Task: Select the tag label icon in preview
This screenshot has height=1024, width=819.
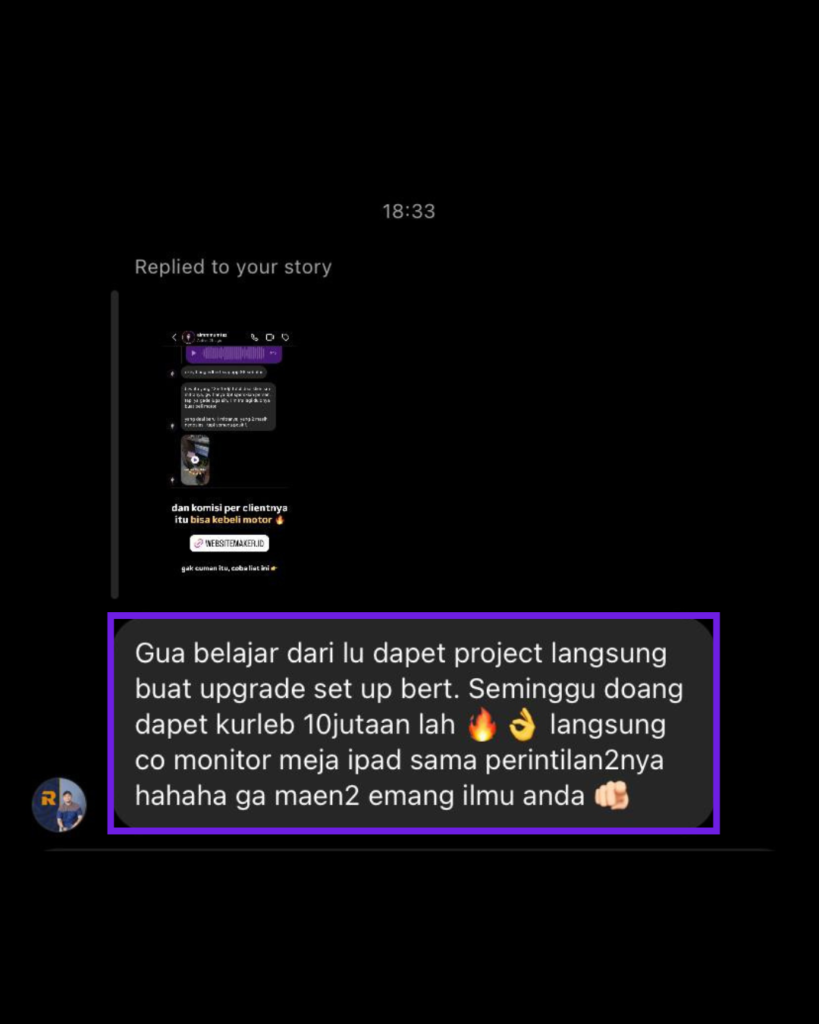Action: (285, 338)
